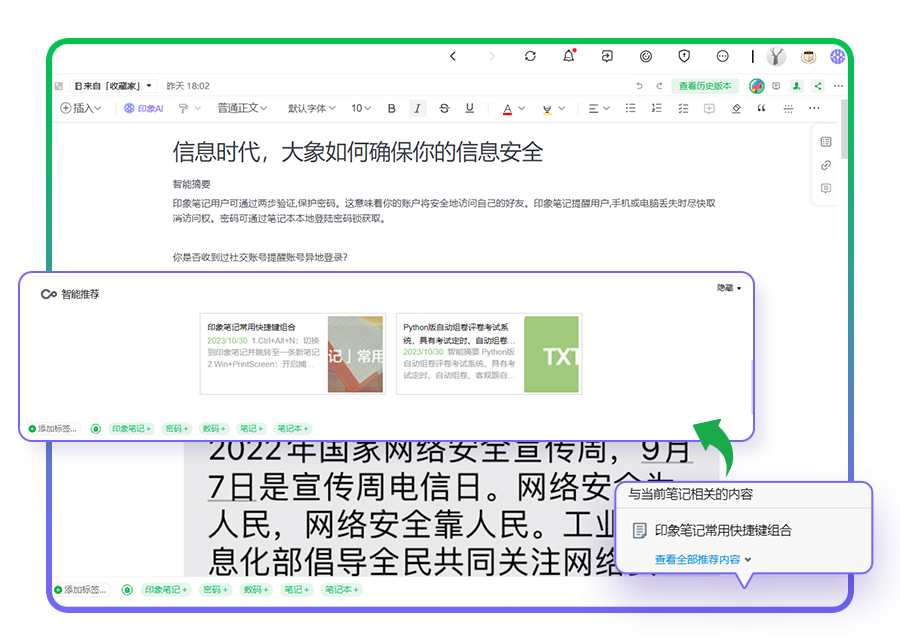Click the spiral icon in the top bar

pos(646,56)
